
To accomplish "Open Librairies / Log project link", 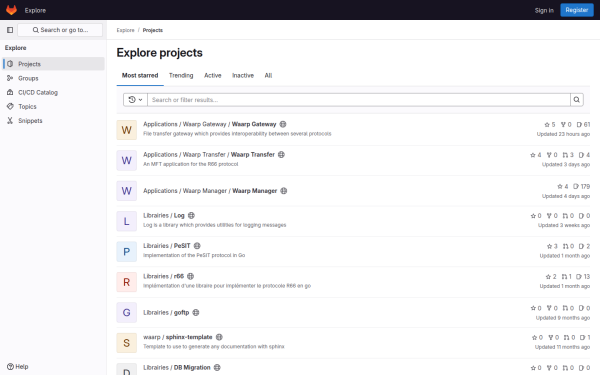I will (164, 215).
